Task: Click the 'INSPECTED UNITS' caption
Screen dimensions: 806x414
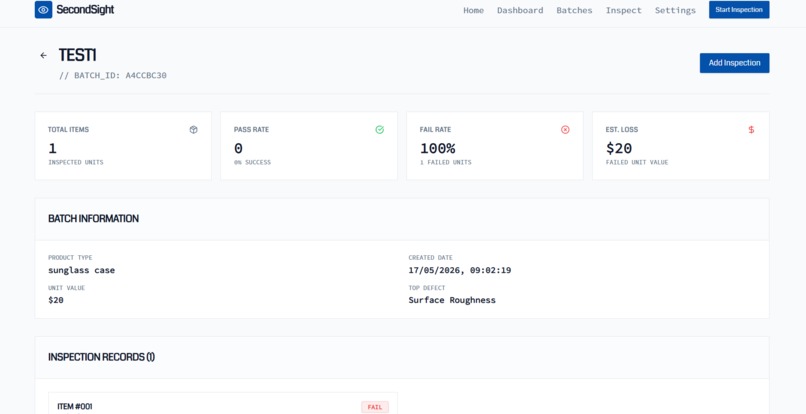Action: (76, 163)
